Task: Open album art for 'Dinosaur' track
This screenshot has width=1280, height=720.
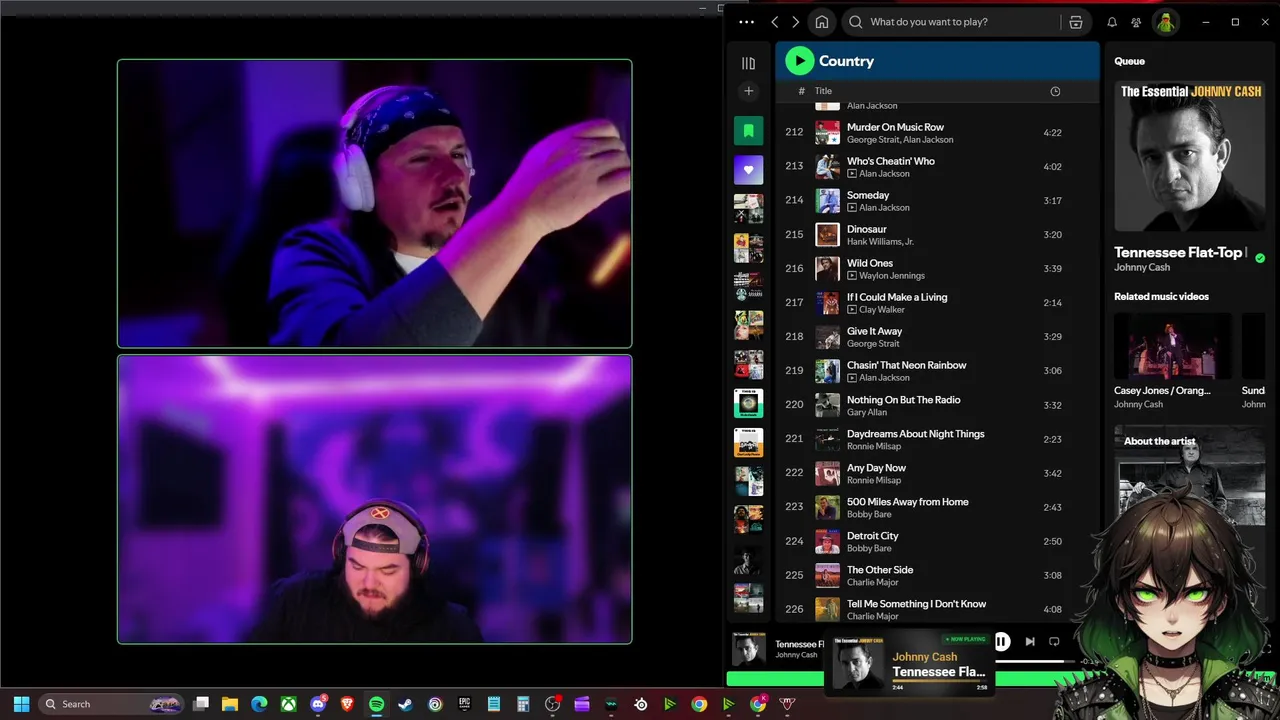Action: (x=827, y=235)
